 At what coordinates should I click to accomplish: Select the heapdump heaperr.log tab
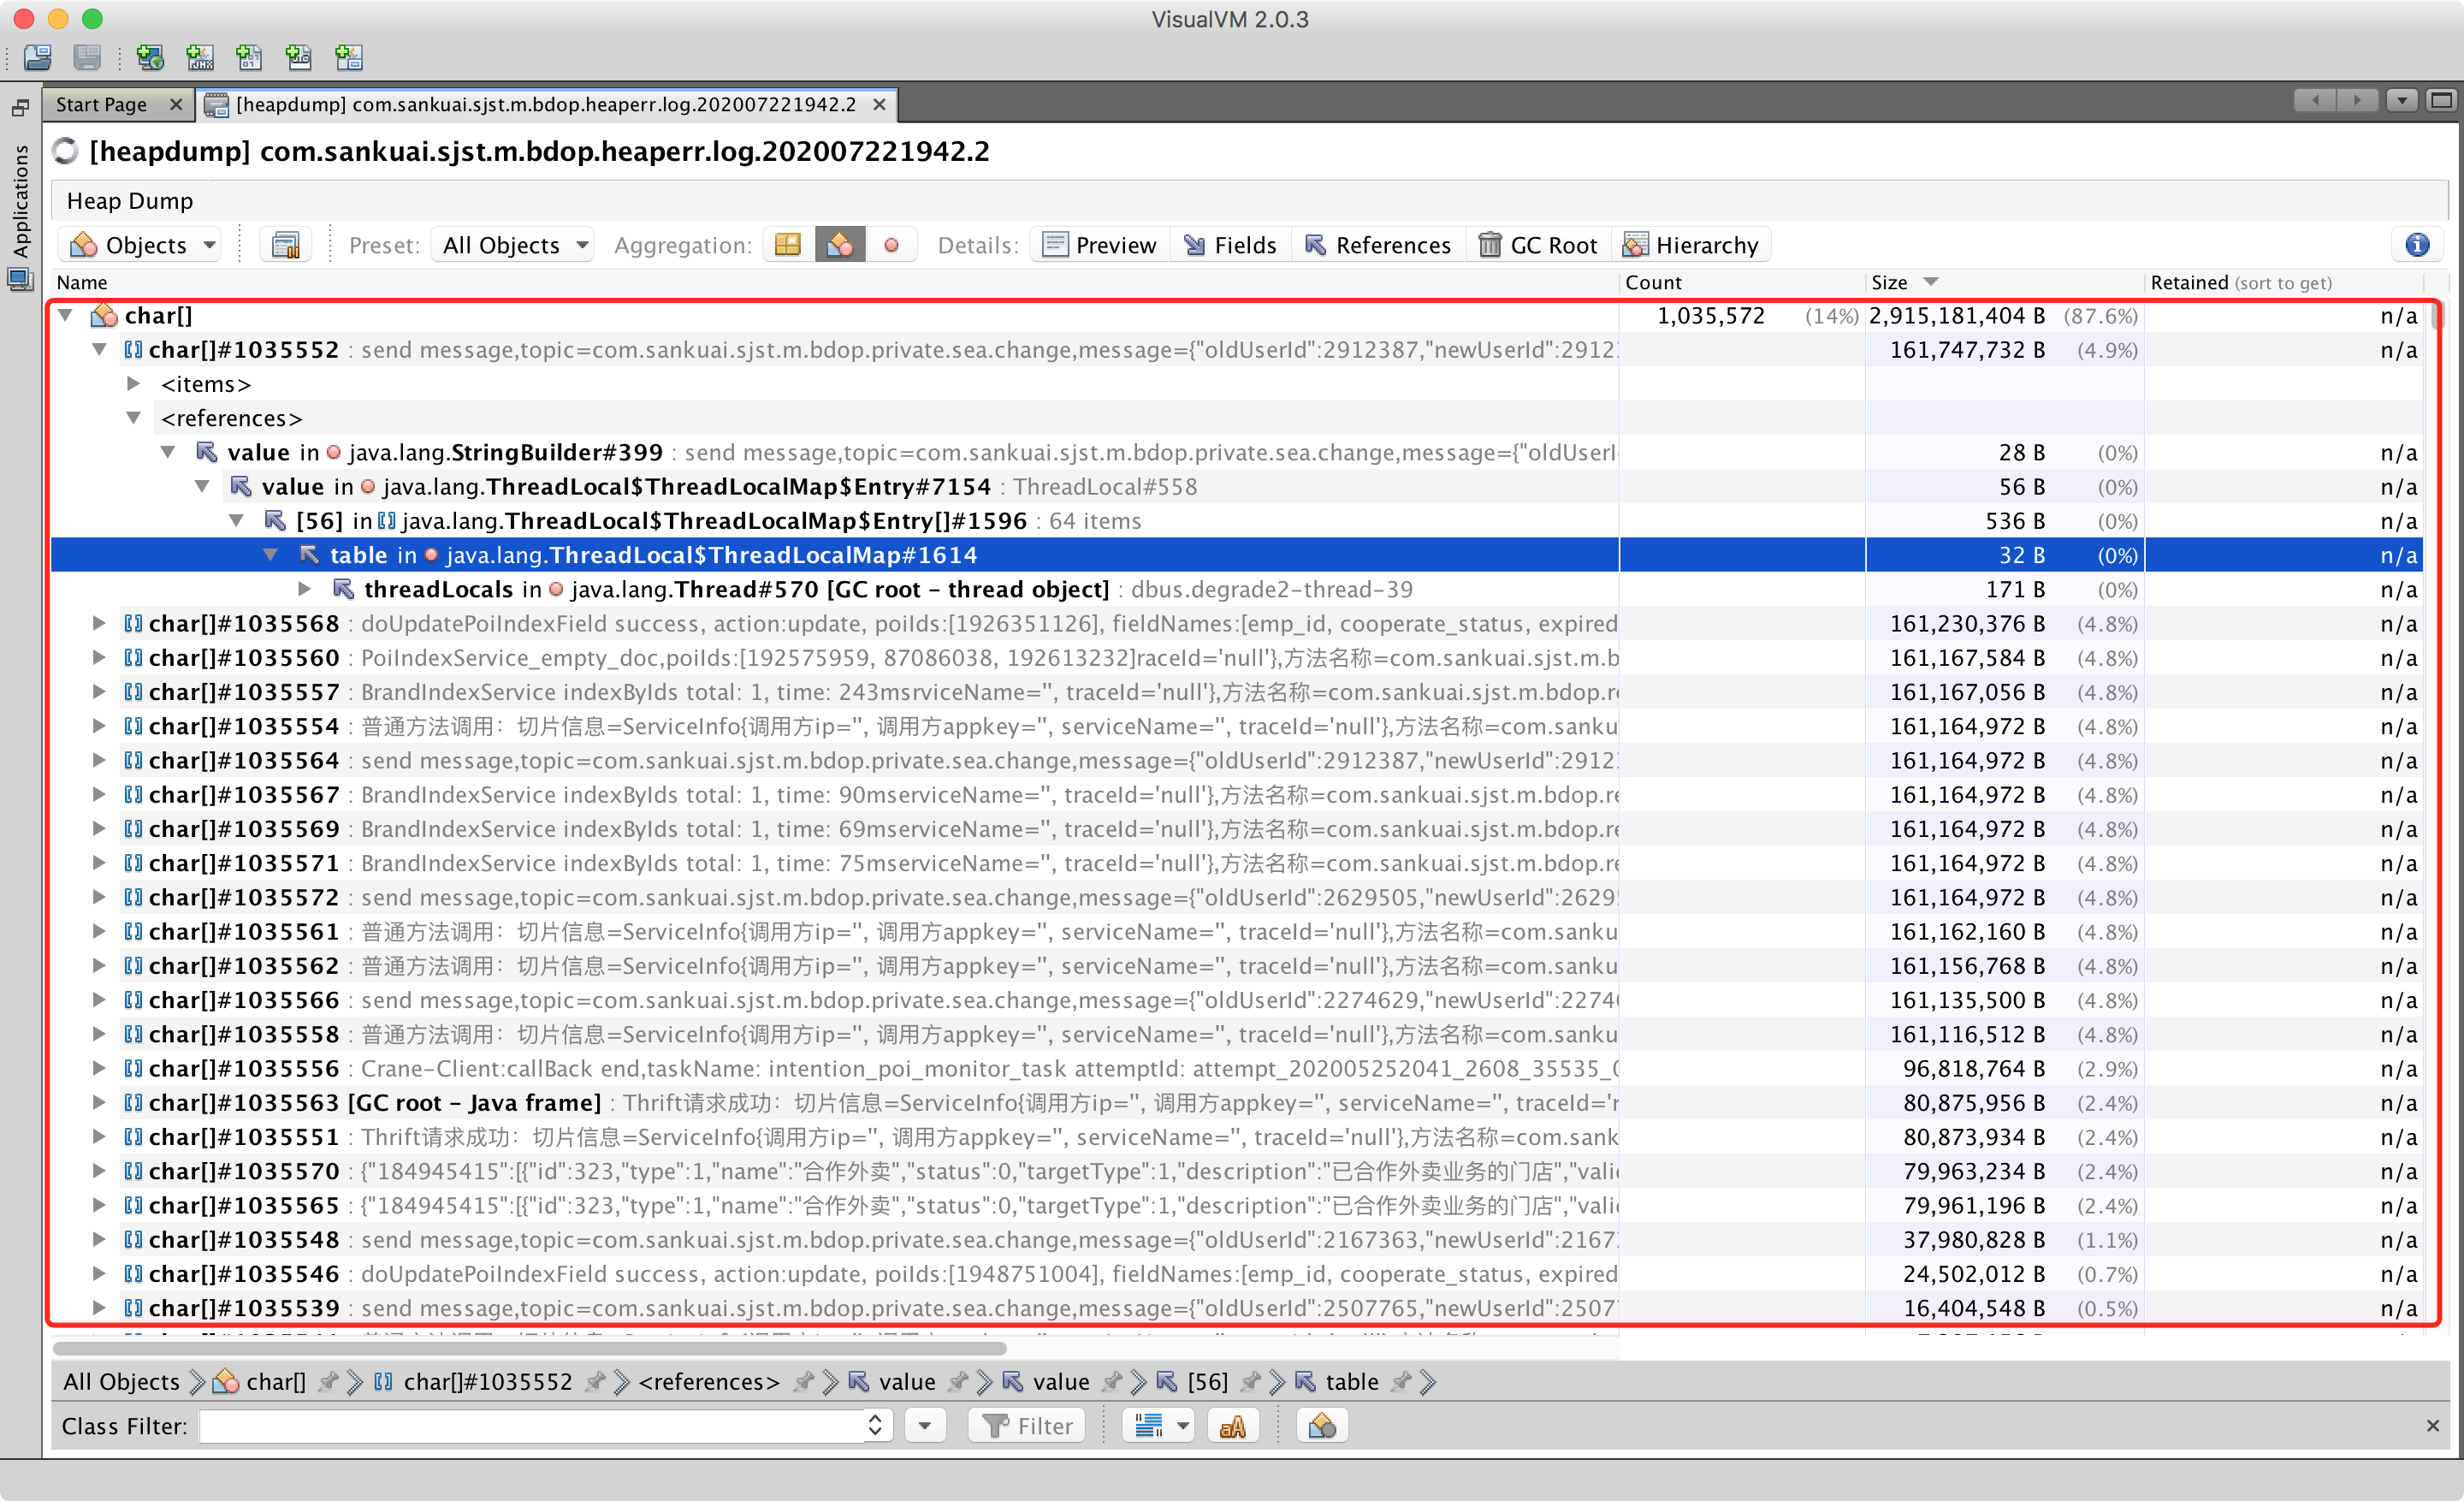[545, 105]
